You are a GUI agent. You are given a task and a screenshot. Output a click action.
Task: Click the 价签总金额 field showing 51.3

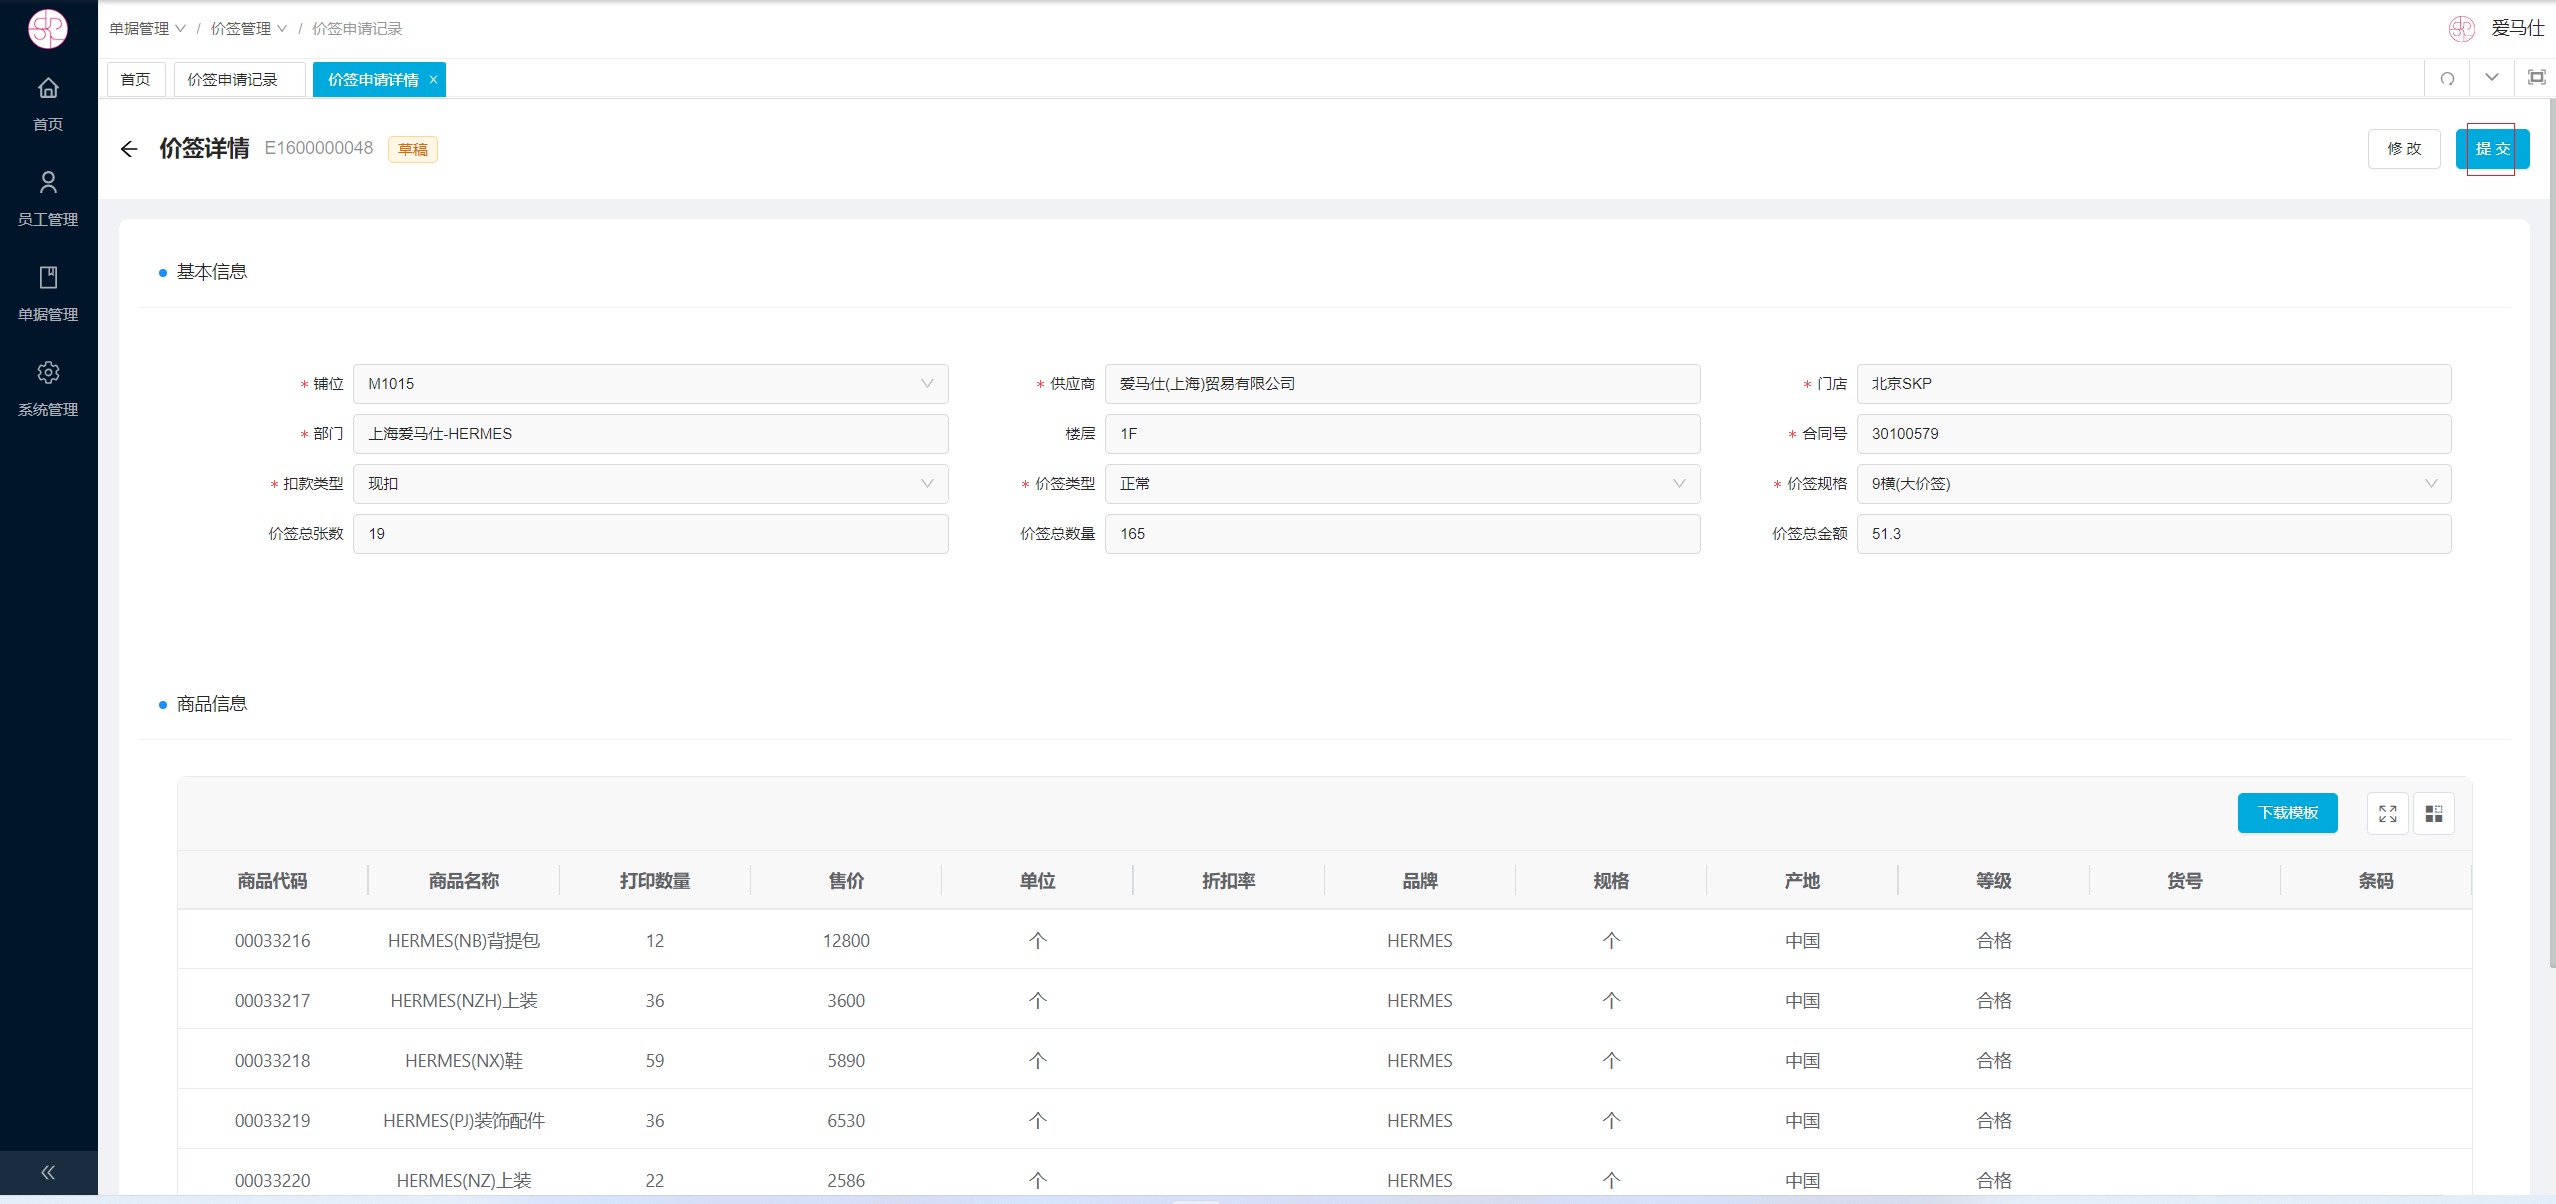pyautogui.click(x=2154, y=534)
